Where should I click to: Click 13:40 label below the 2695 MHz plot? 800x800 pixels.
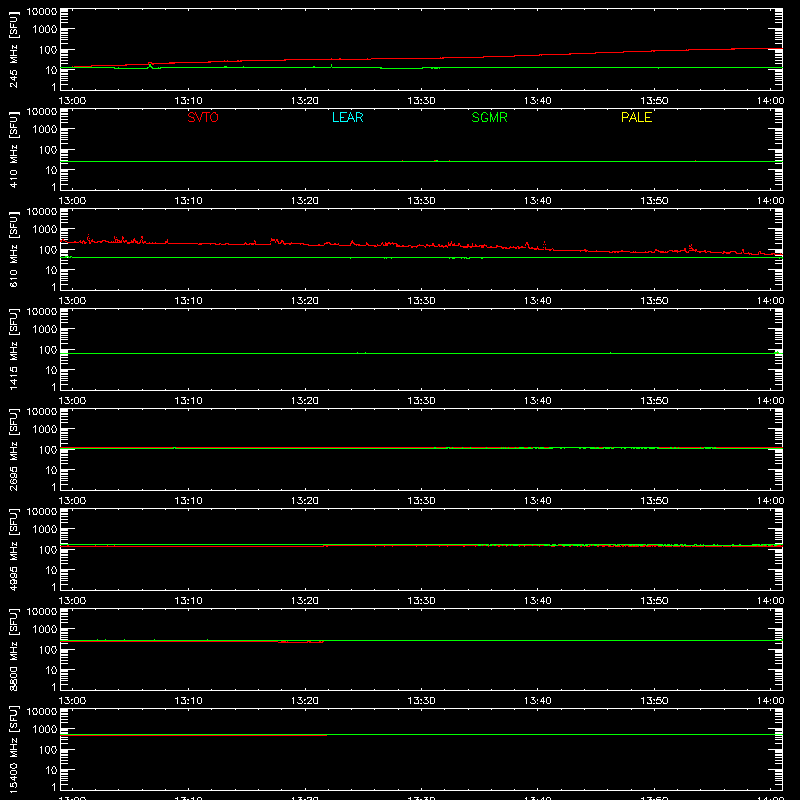tap(538, 501)
